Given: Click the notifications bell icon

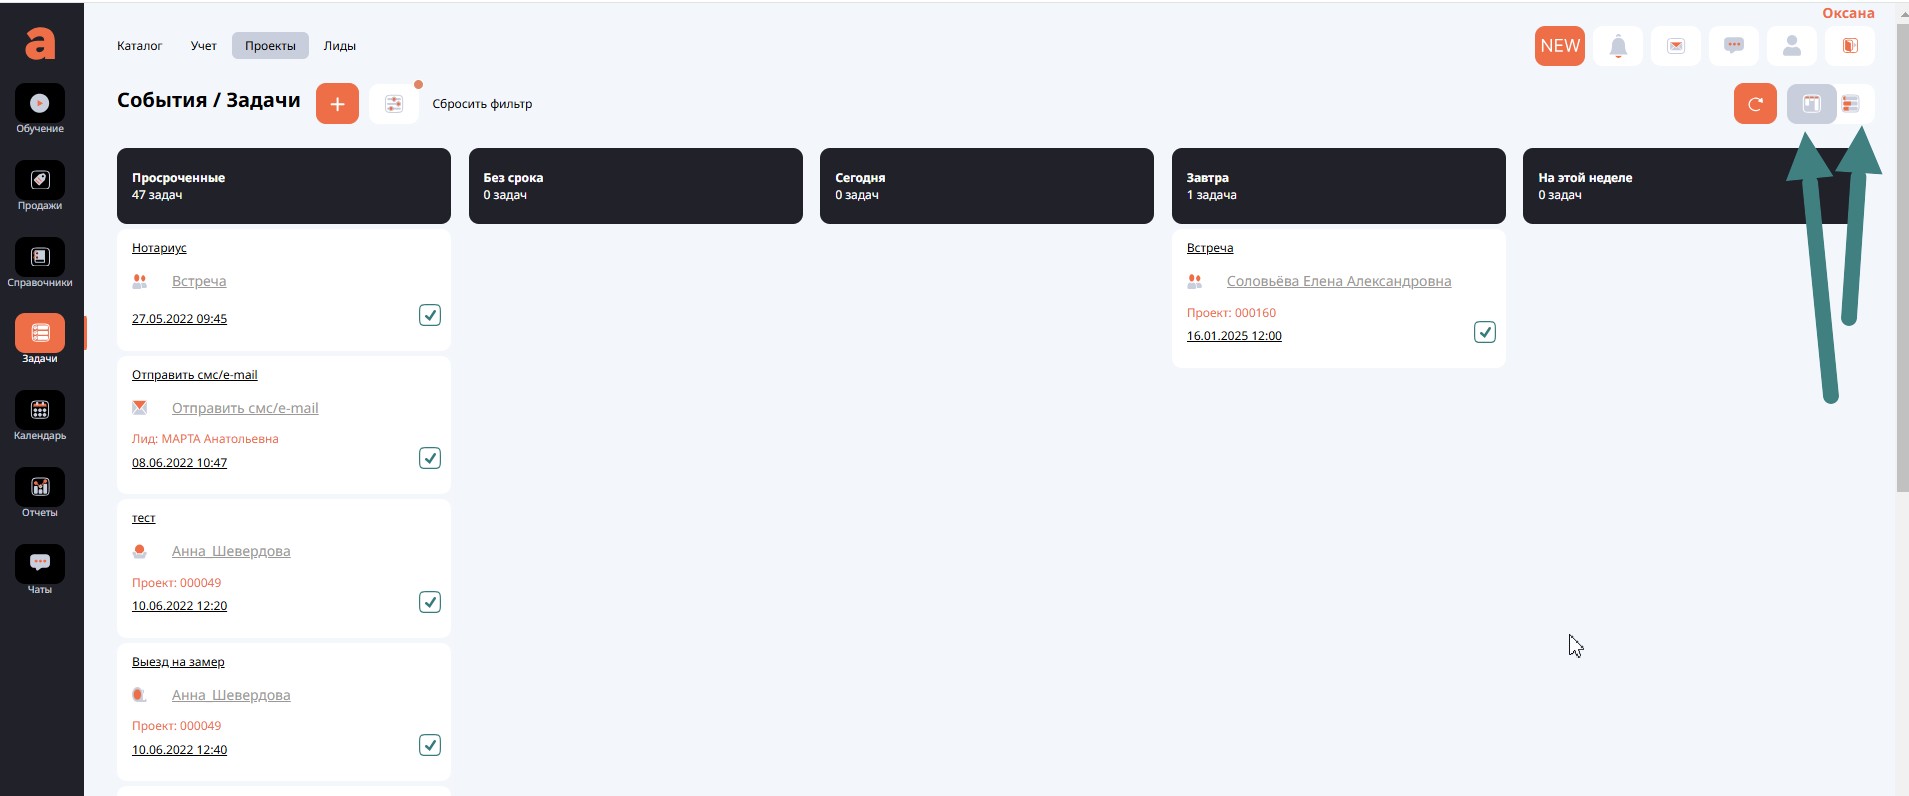Looking at the screenshot, I should coord(1618,46).
